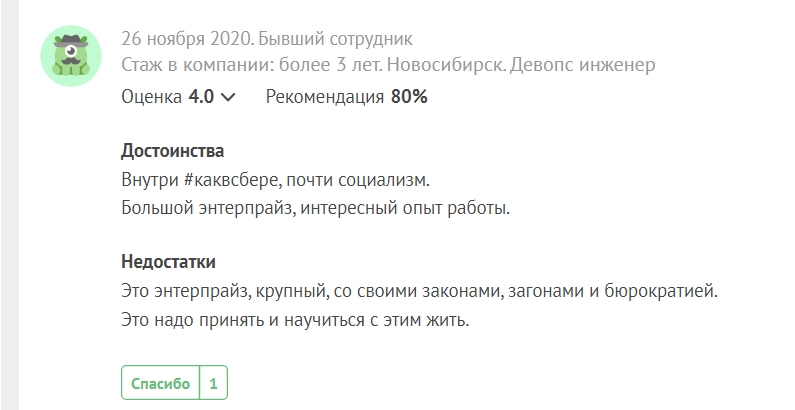Click the line starting Это надо принять
This screenshot has width=795, height=410.
click(x=294, y=322)
